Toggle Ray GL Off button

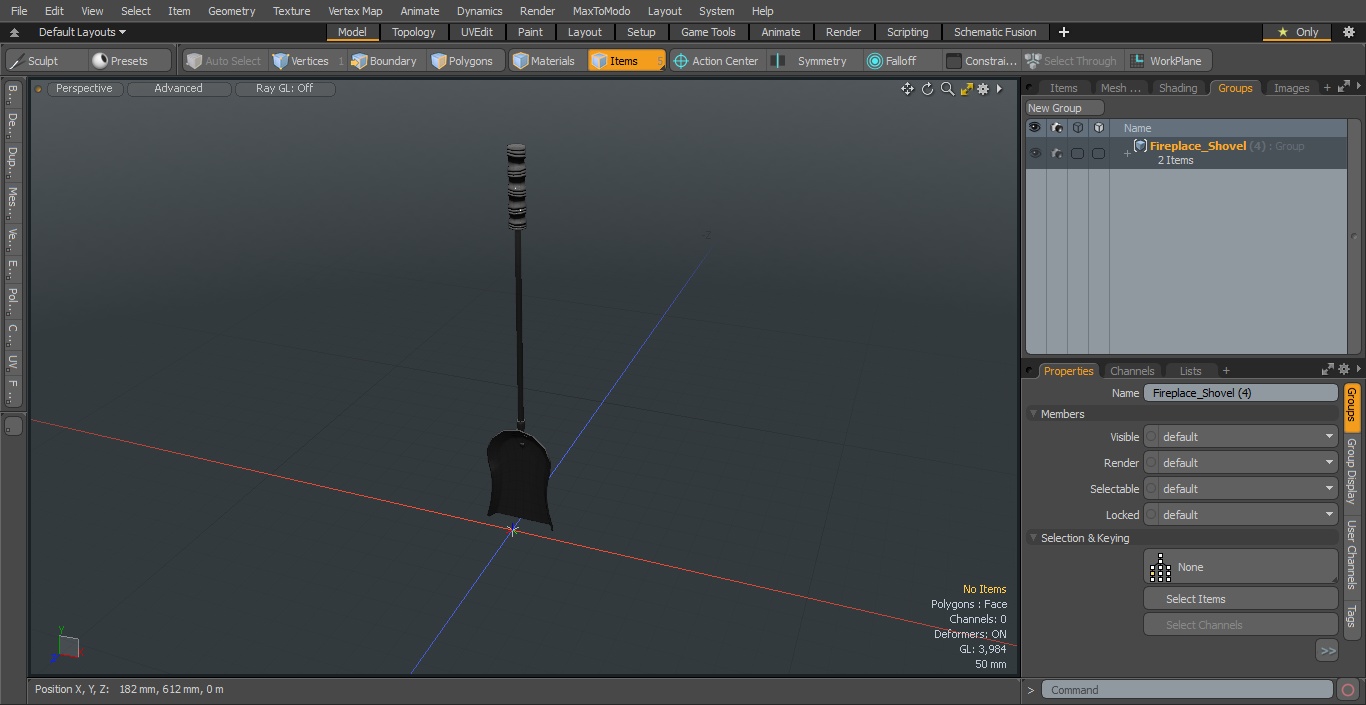click(284, 88)
